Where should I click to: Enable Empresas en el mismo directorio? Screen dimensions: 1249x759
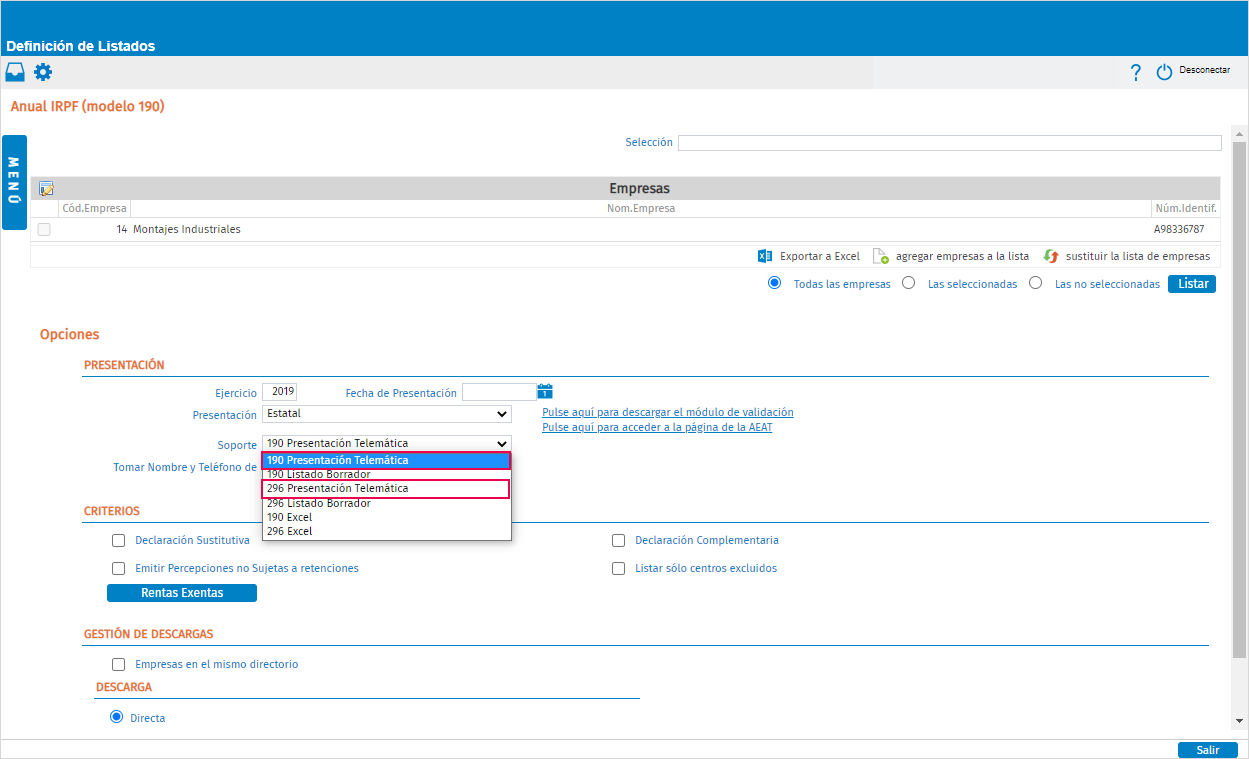pyautogui.click(x=119, y=664)
